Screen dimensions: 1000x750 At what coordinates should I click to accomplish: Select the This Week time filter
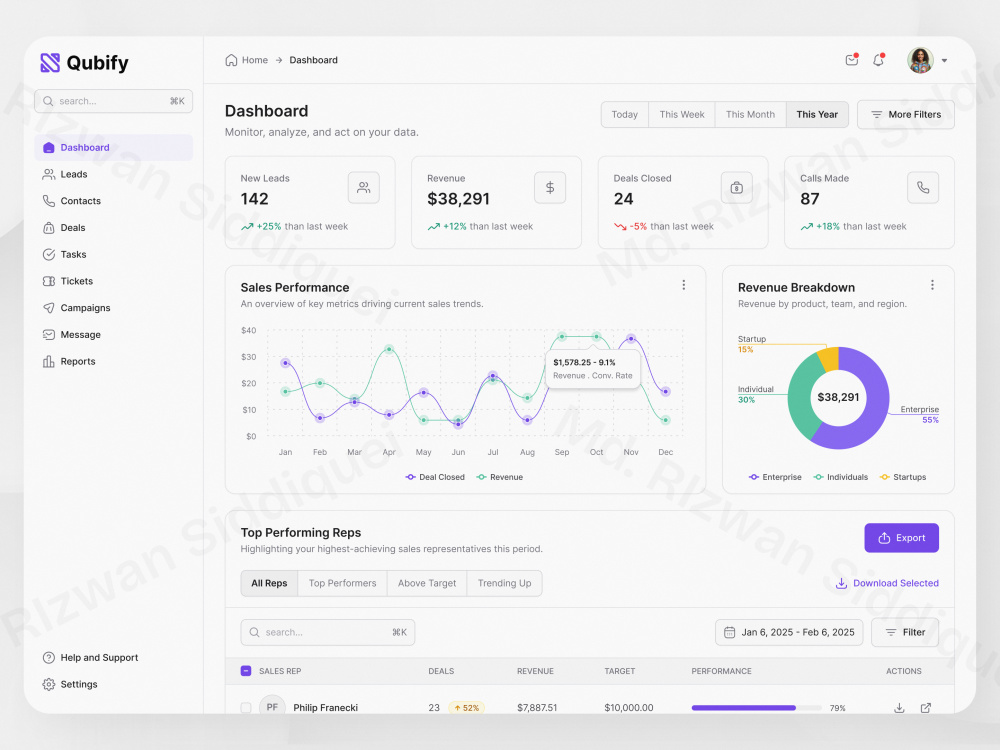coord(682,115)
